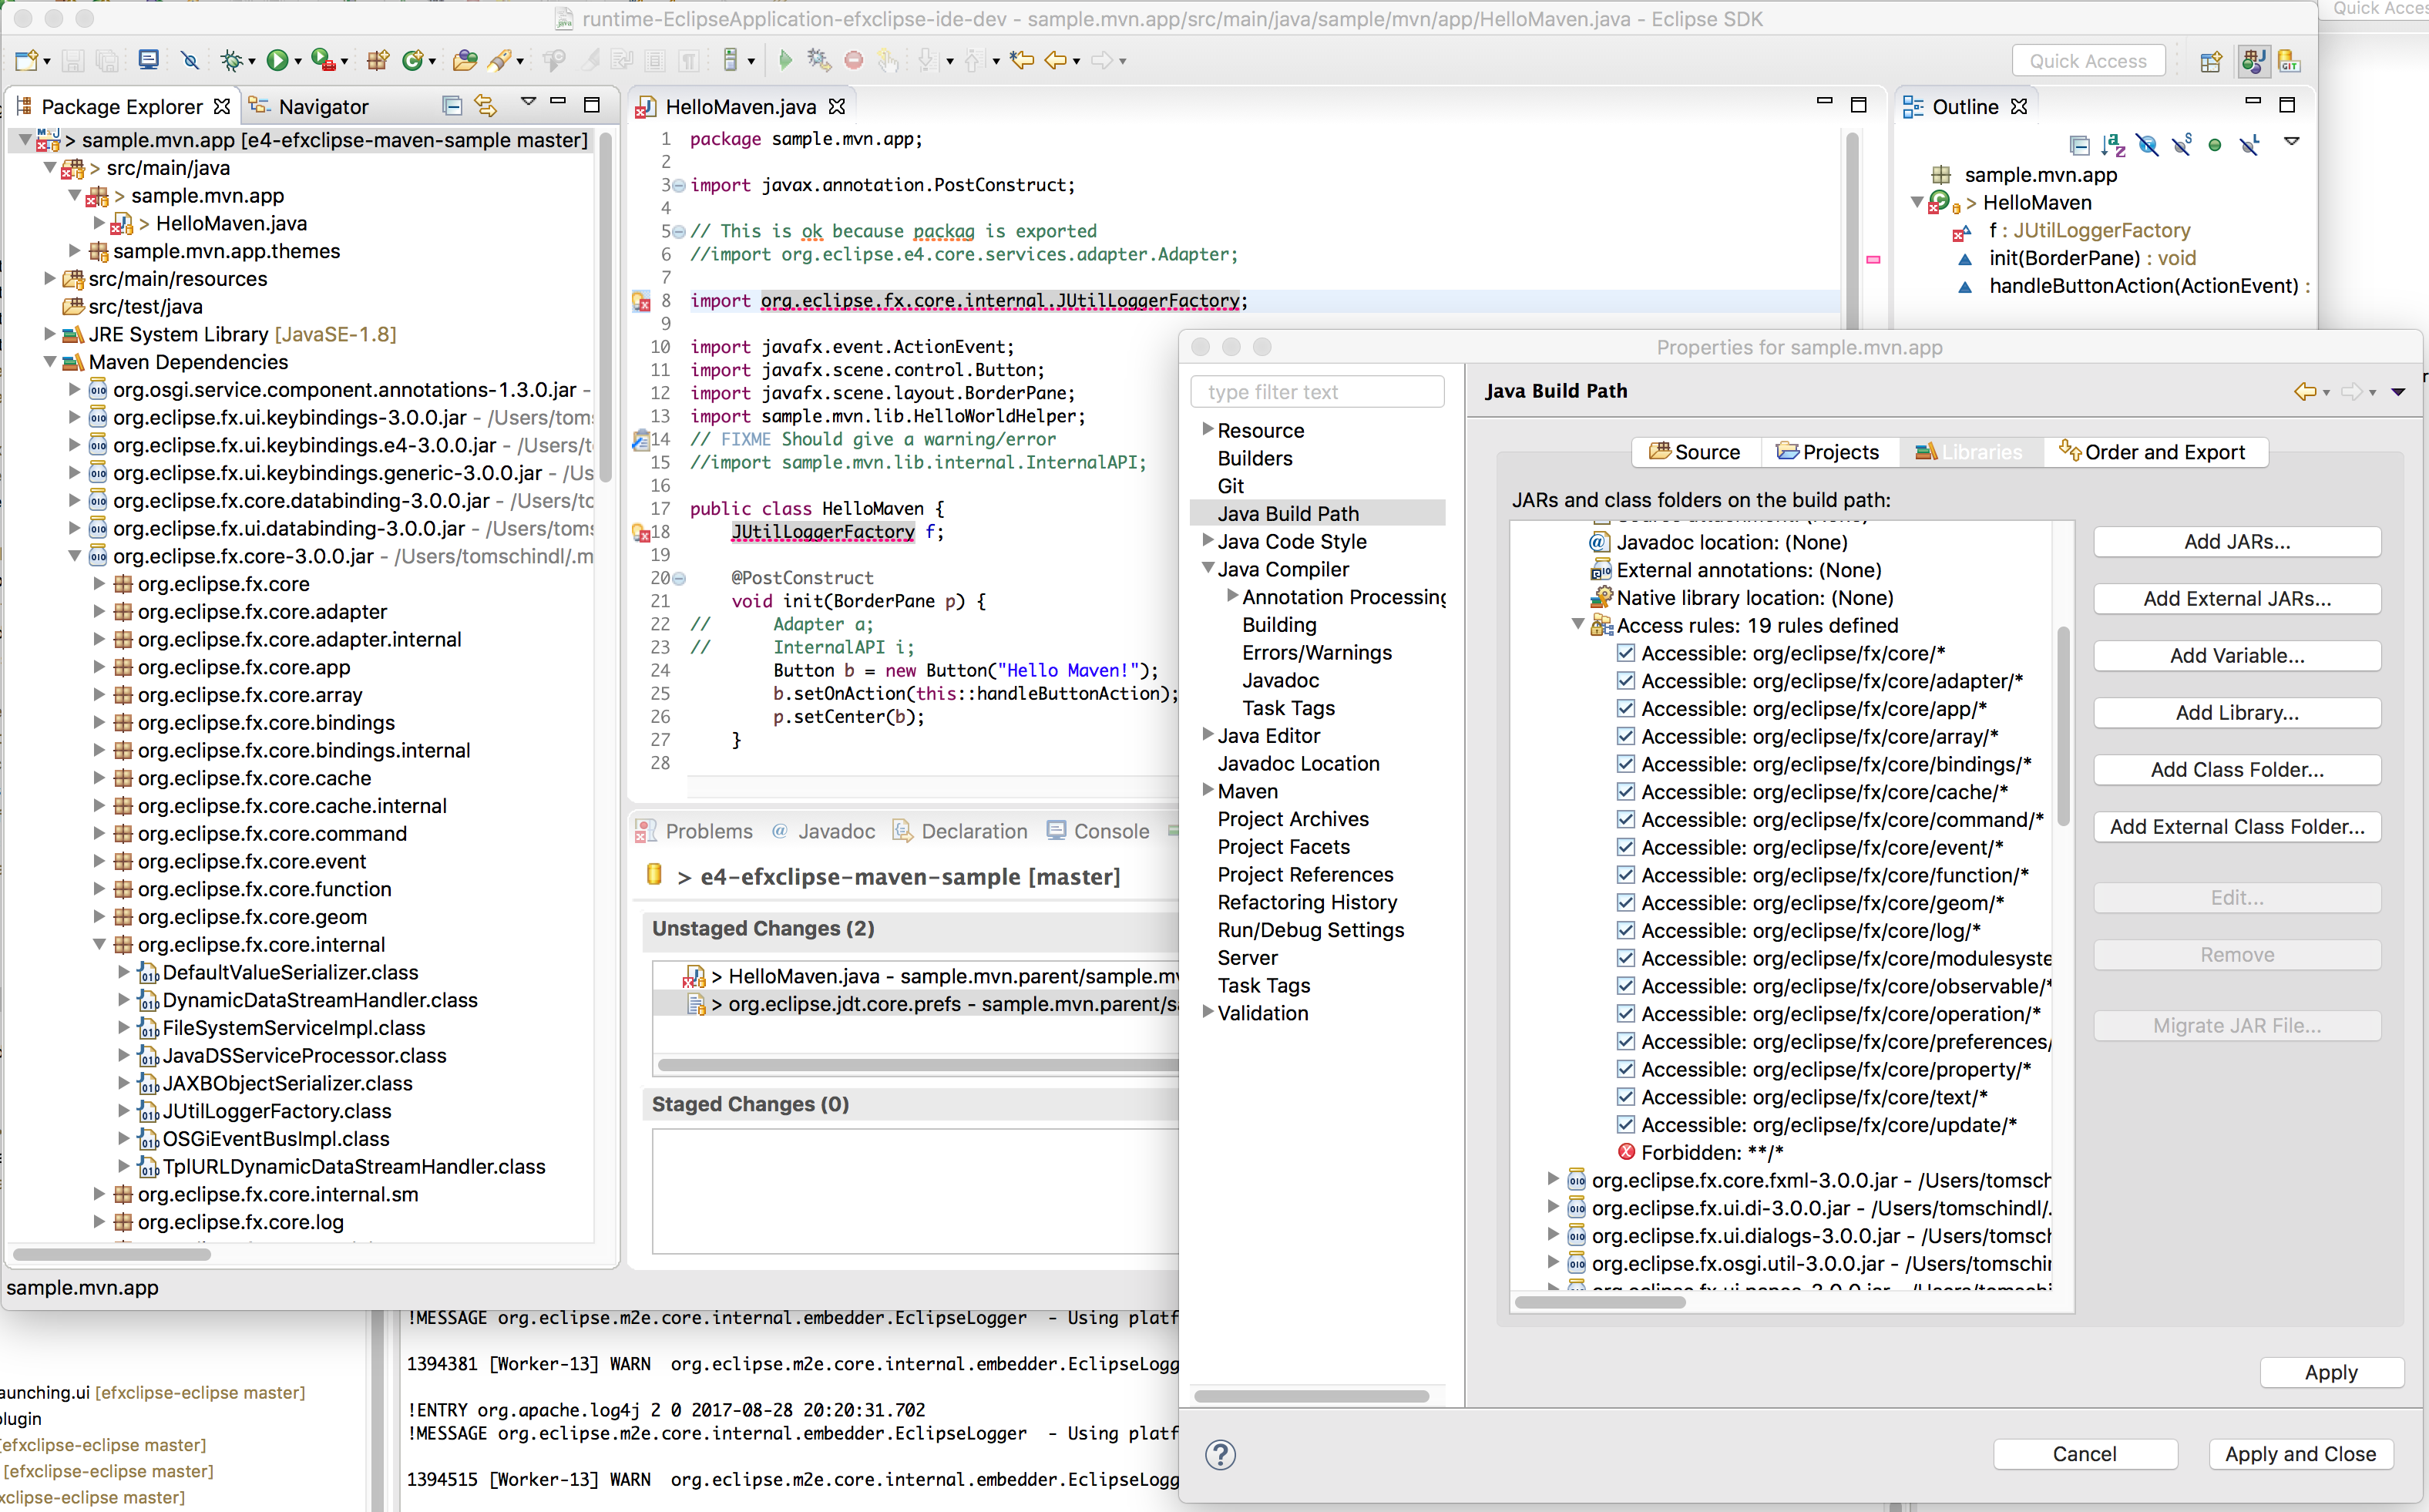Expand the Maven properties category
Image resolution: width=2429 pixels, height=1512 pixels.
(1207, 790)
